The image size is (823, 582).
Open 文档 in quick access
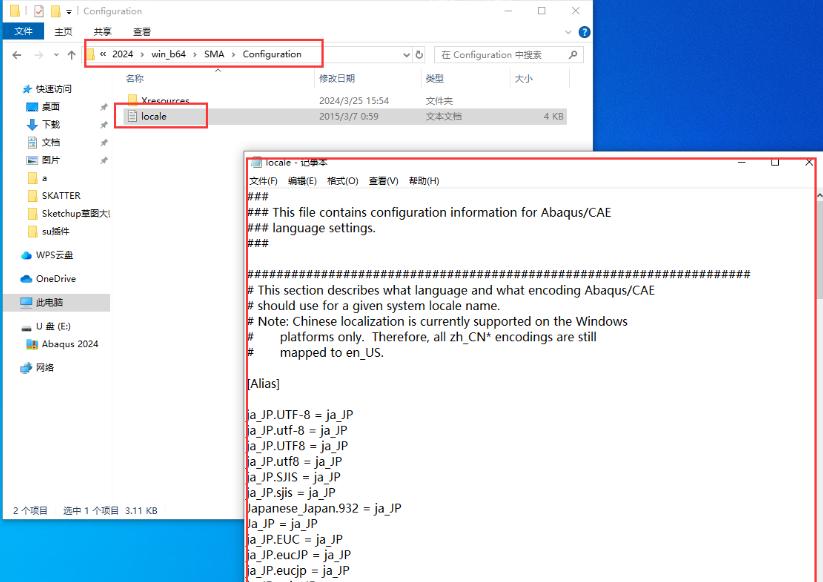coord(51,142)
